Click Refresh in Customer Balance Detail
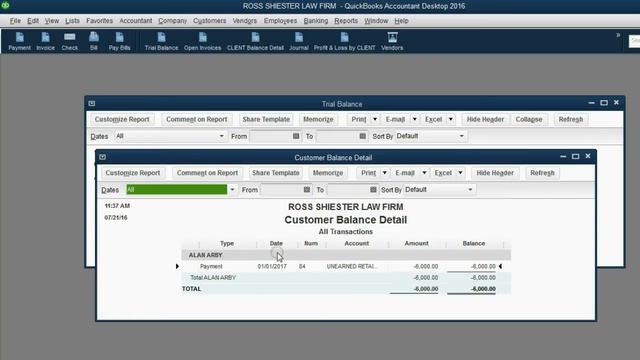Screen dimensions: 640x360 pos(542,173)
